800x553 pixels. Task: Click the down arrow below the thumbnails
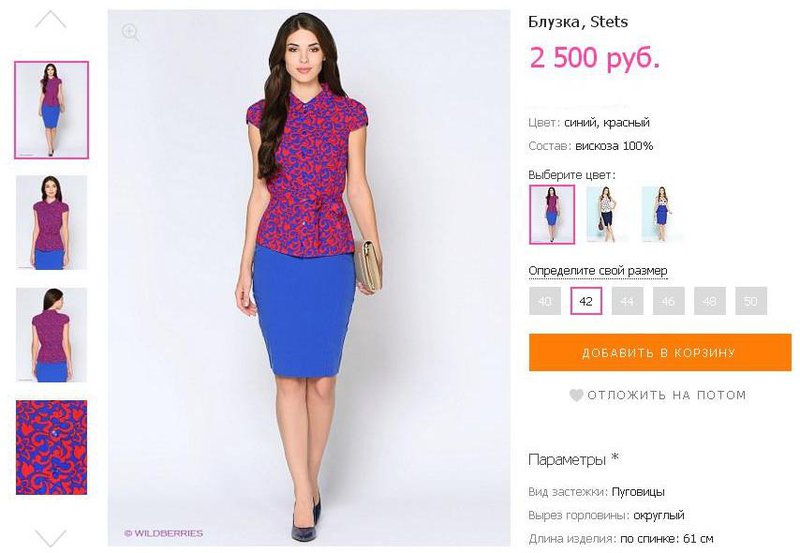pos(51,538)
